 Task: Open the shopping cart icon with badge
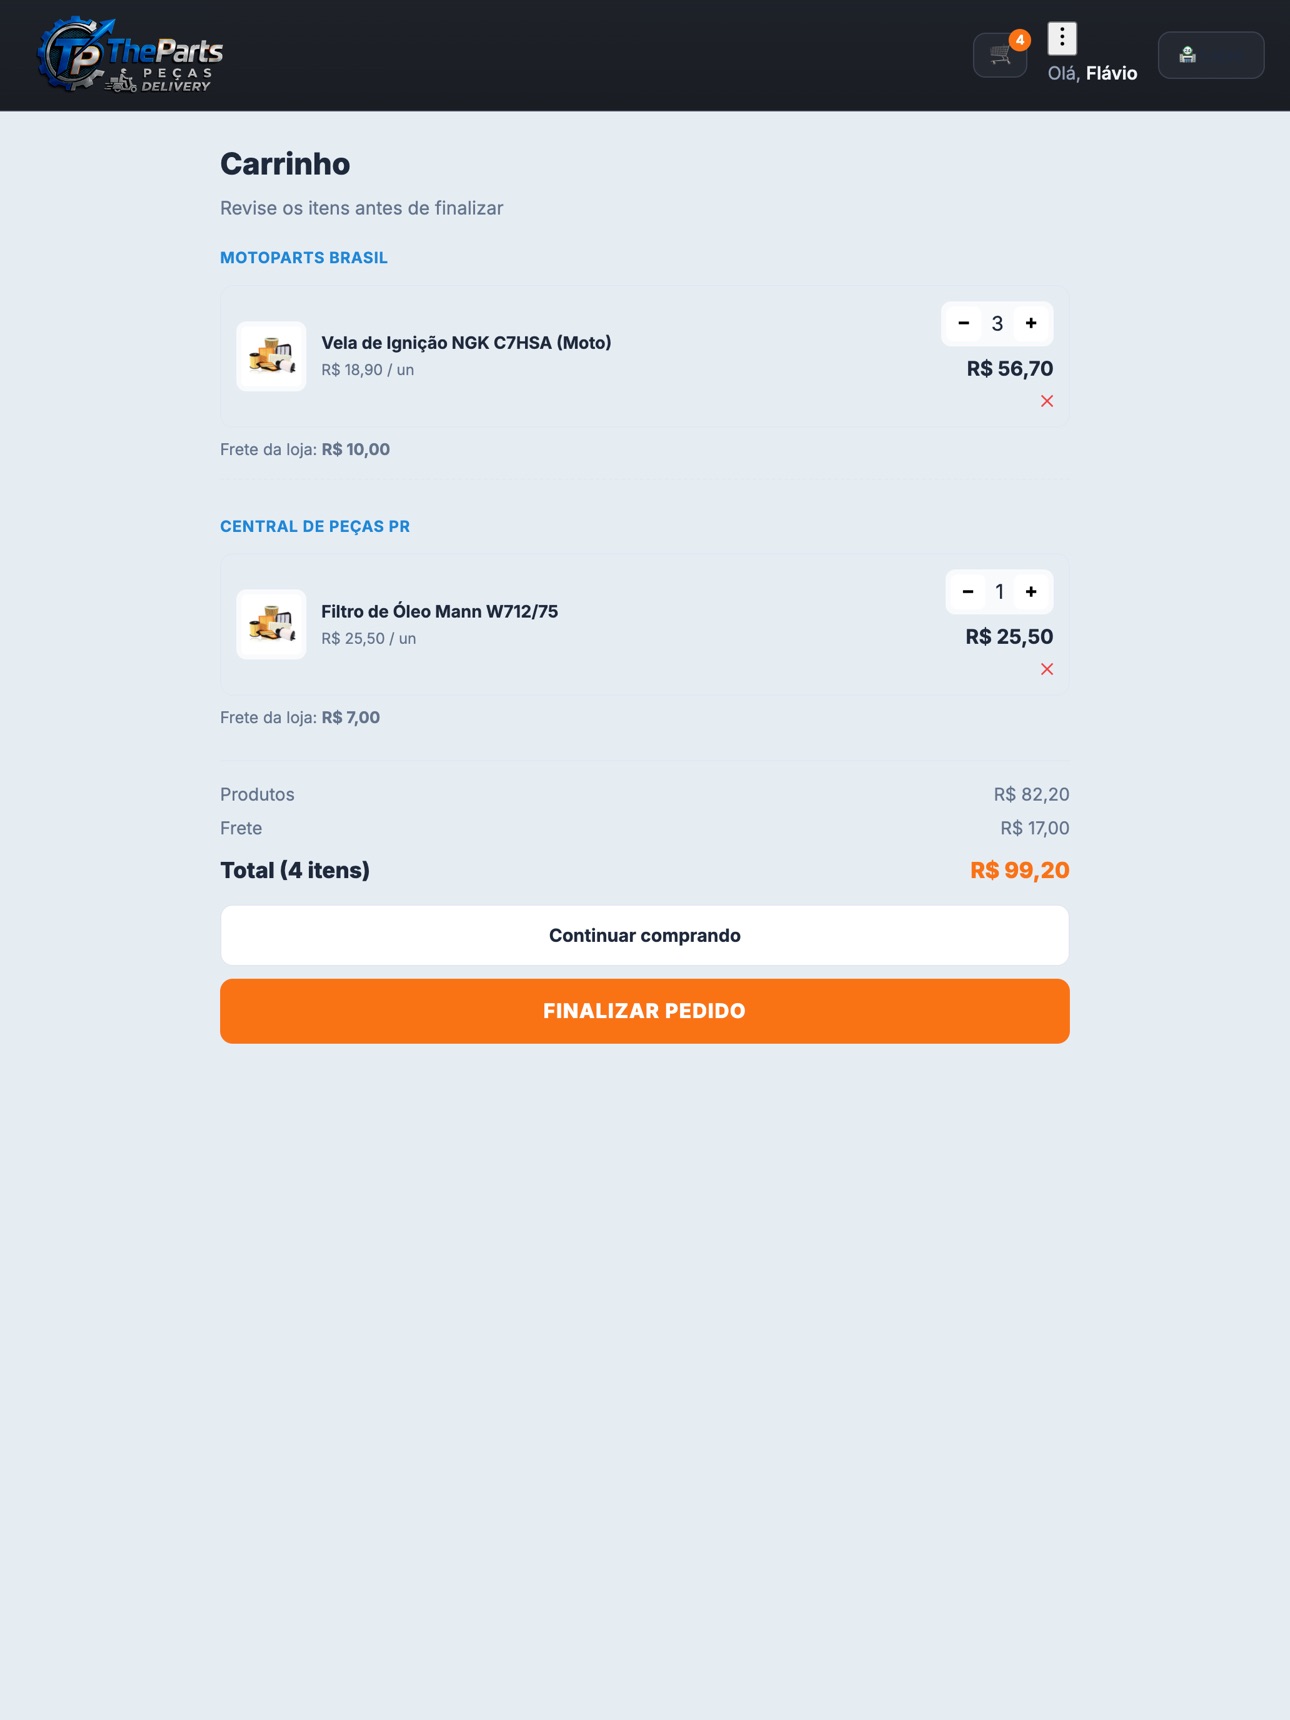tap(1000, 54)
